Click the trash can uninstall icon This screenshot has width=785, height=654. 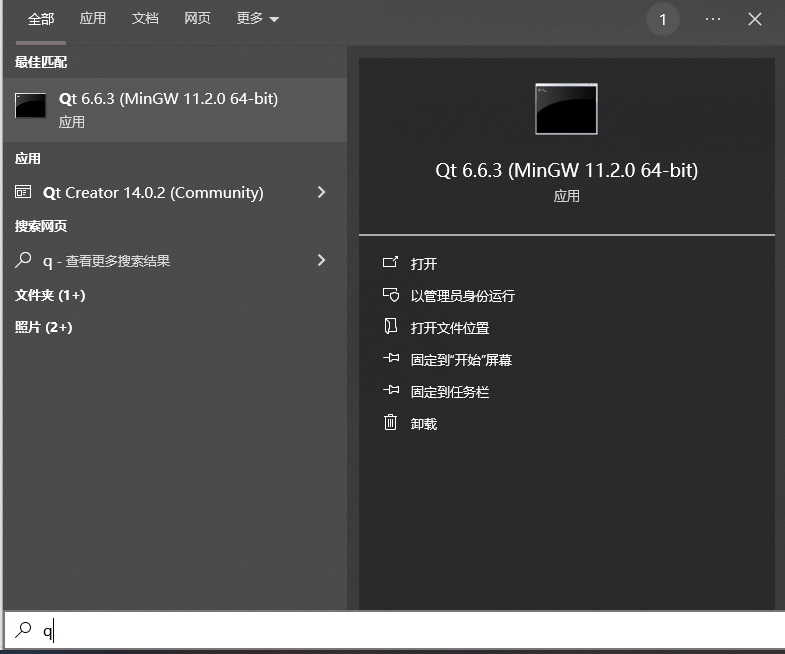coord(390,422)
